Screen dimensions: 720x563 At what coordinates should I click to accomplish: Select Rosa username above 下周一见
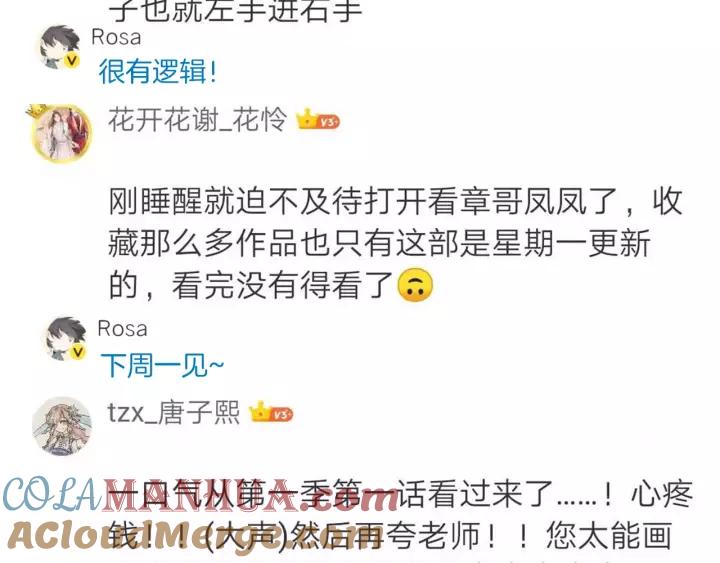122,329
